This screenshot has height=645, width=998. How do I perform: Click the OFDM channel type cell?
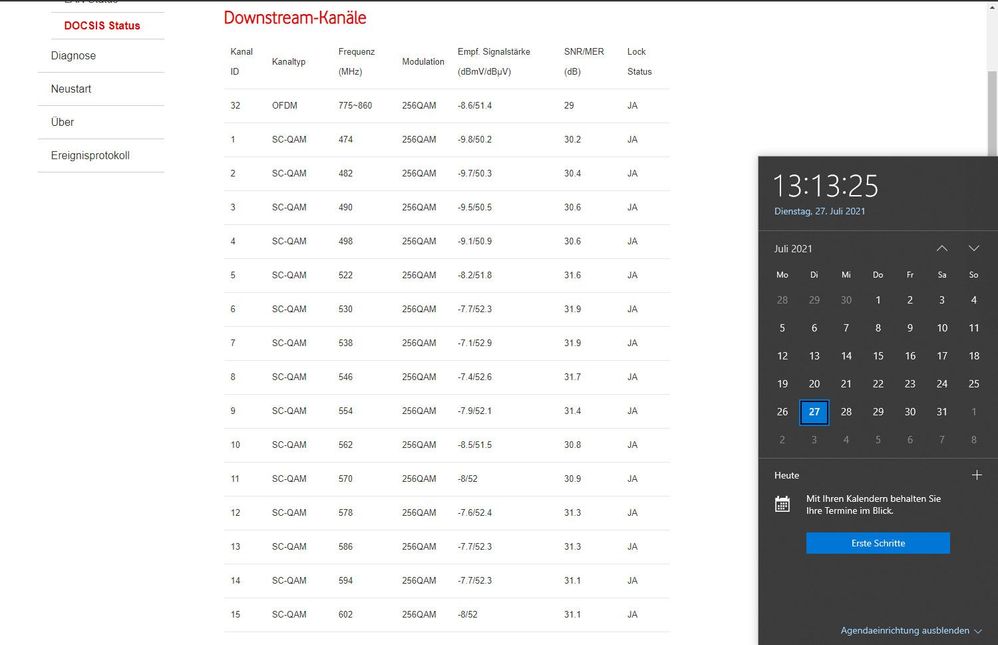click(285, 106)
